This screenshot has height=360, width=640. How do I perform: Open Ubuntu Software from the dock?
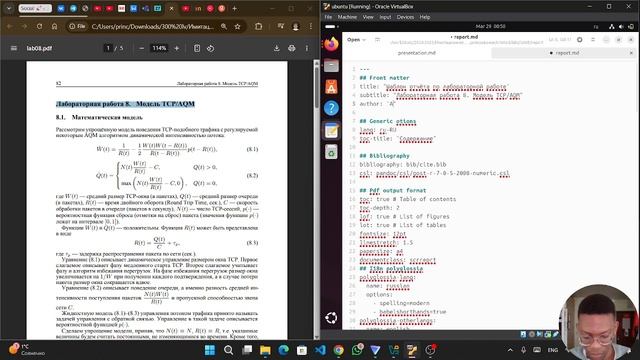[x=331, y=87]
